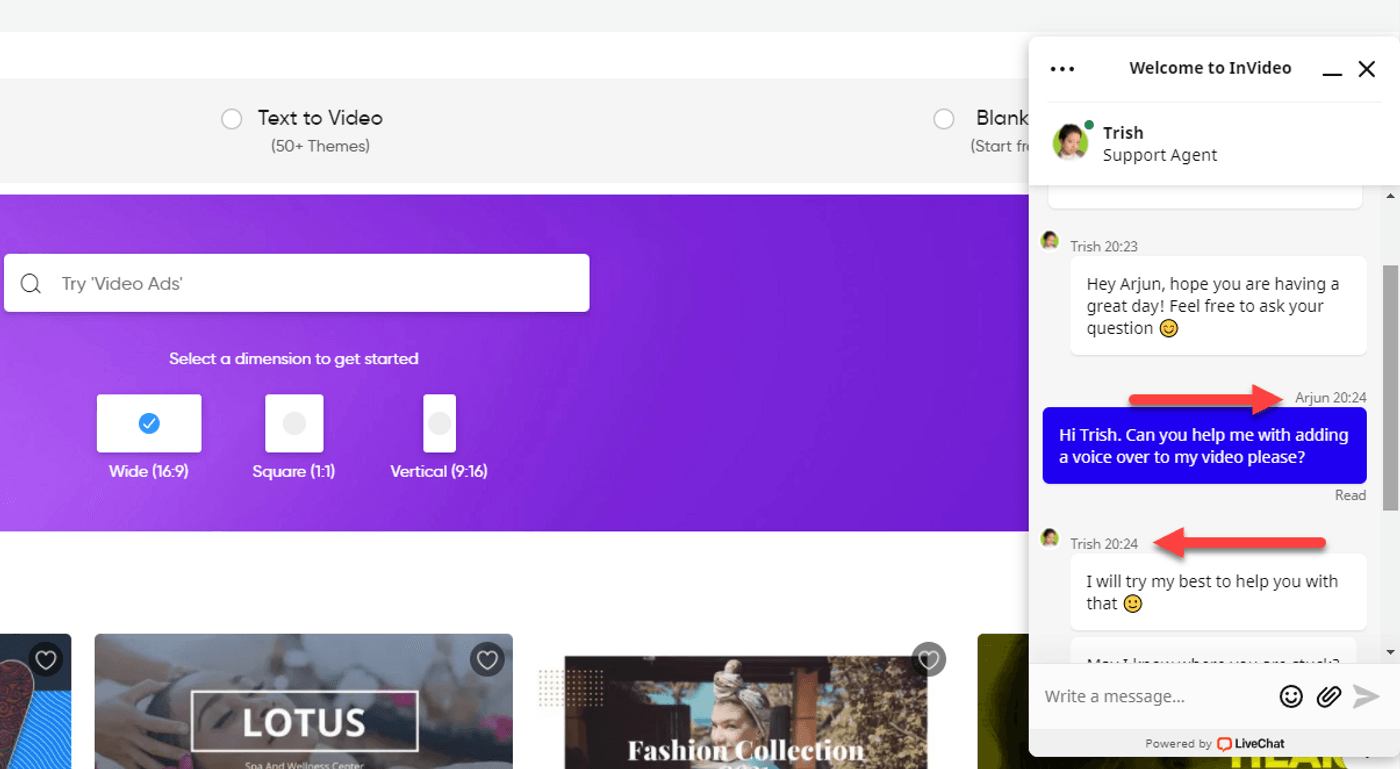Click Trish's support agent avatar
The width and height of the screenshot is (1400, 769).
click(1069, 143)
